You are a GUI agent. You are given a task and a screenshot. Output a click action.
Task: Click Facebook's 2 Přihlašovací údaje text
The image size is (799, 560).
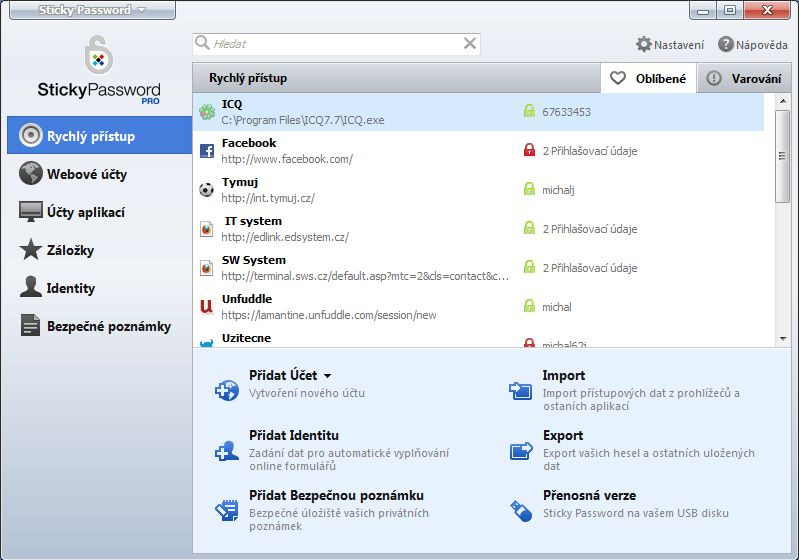(x=590, y=151)
